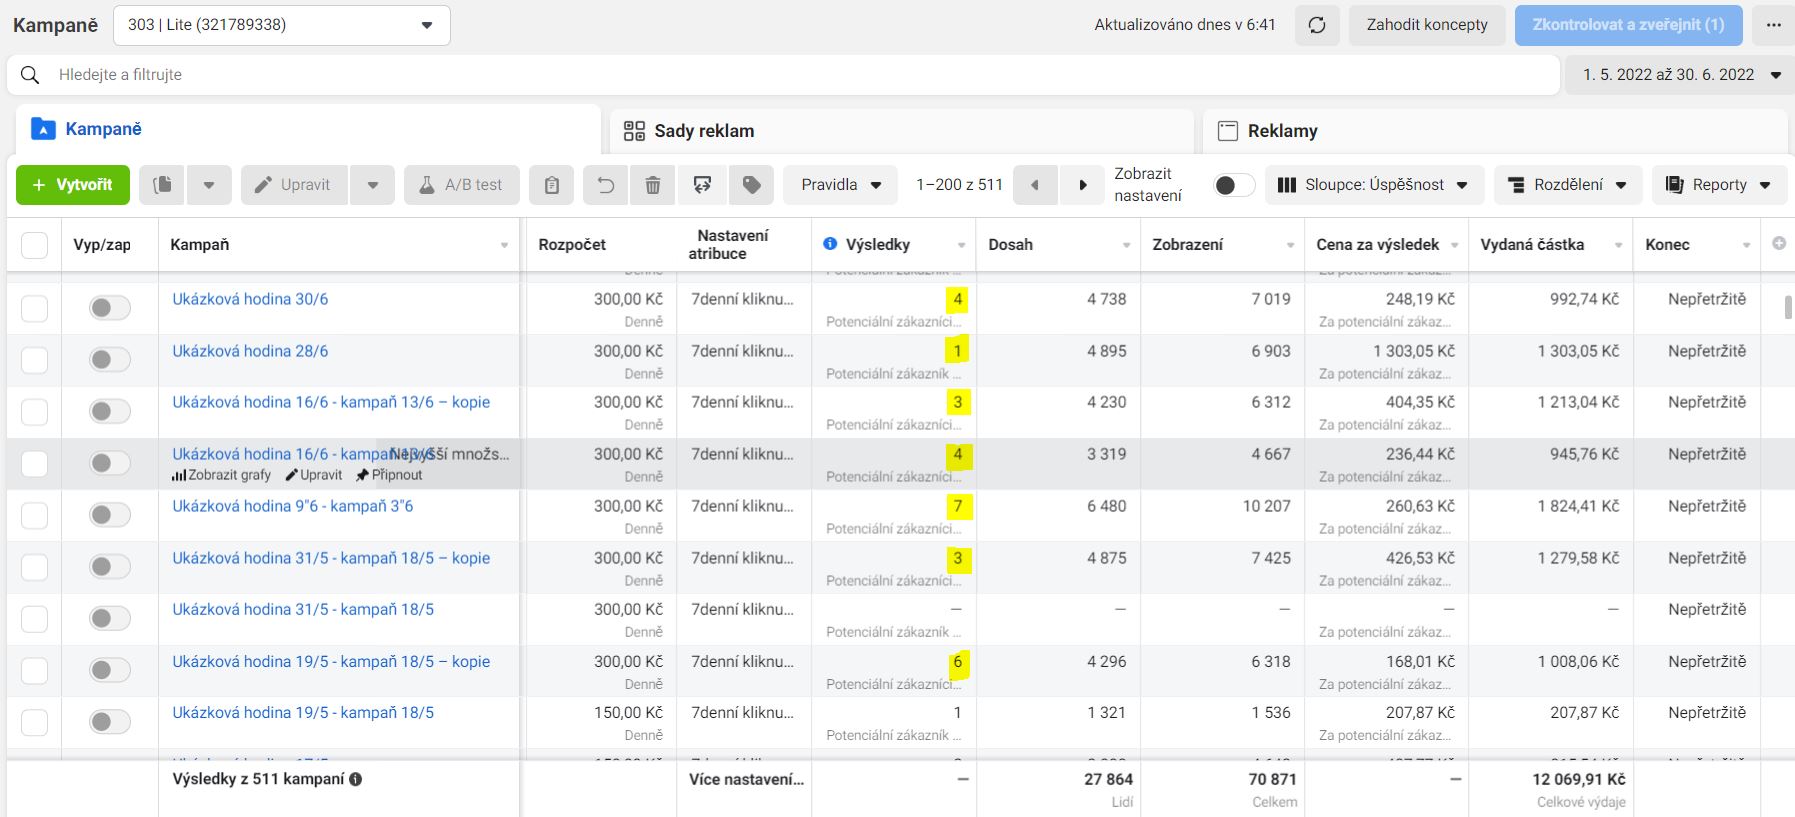1795x817 pixels.
Task: Click the add column plus icon
Action: point(1779,243)
